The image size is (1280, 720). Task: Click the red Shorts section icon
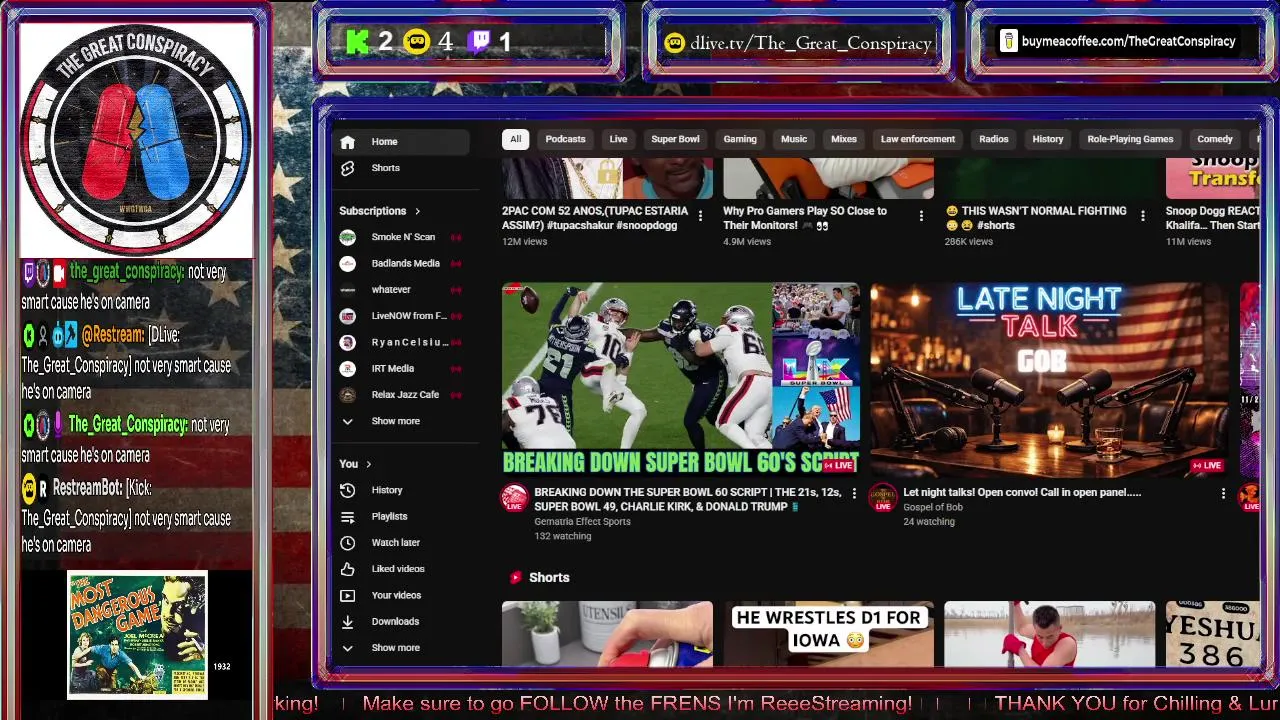(x=516, y=577)
